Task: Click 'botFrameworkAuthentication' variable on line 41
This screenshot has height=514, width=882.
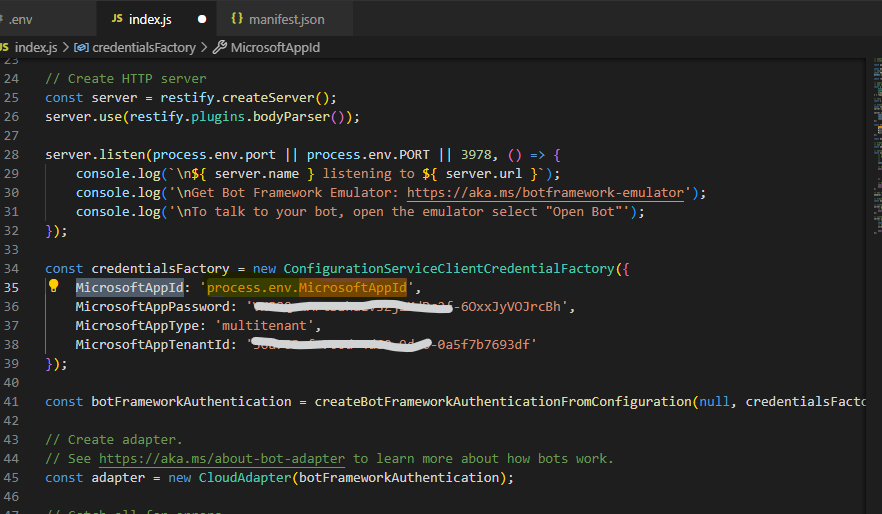Action: point(191,402)
